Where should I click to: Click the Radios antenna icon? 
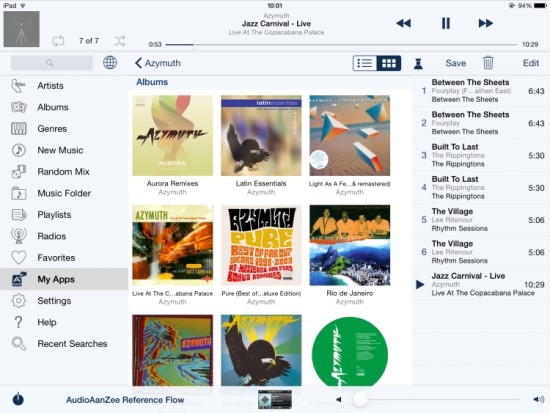tap(19, 236)
